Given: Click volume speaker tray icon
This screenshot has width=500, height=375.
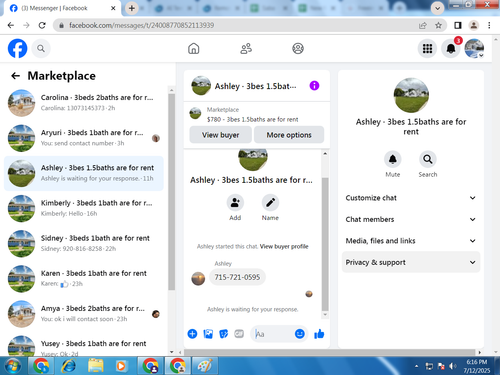Looking at the screenshot, I should tap(453, 366).
